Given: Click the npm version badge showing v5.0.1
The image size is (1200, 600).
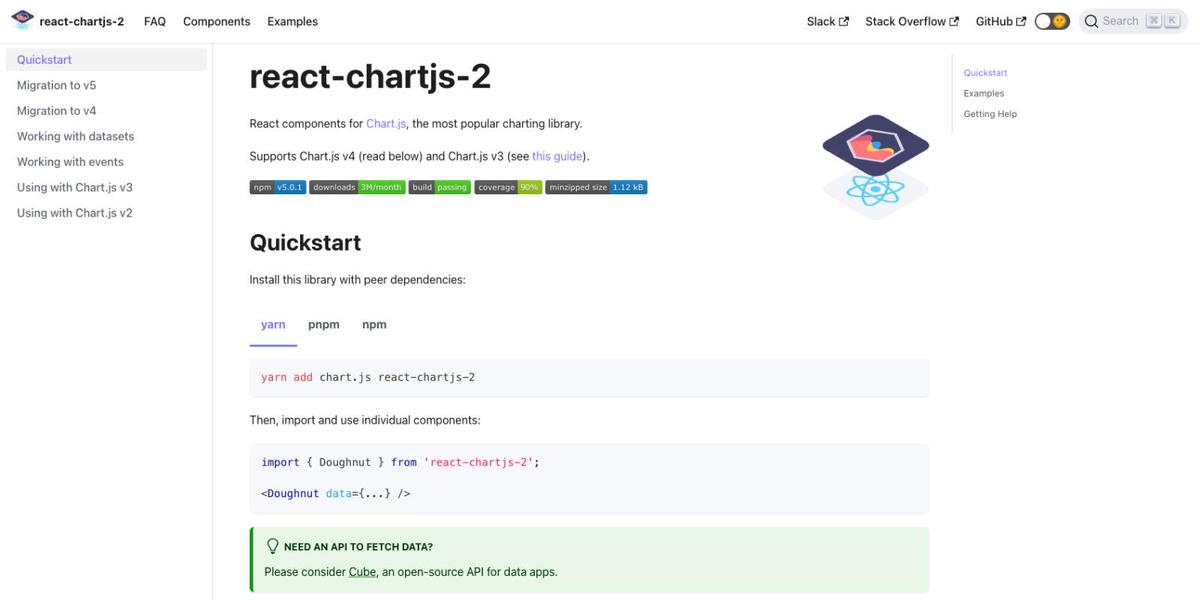Looking at the screenshot, I should tap(278, 186).
